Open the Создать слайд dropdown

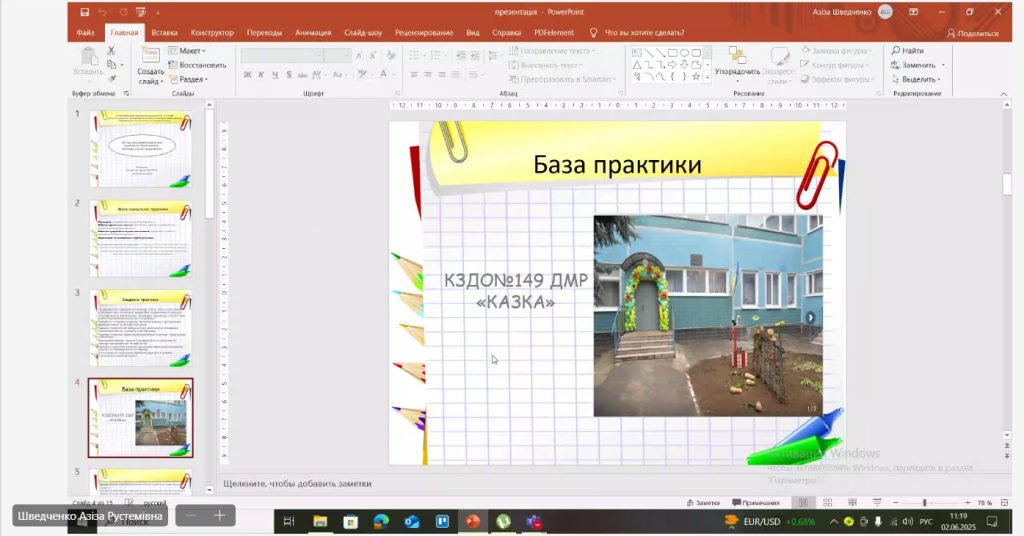151,77
